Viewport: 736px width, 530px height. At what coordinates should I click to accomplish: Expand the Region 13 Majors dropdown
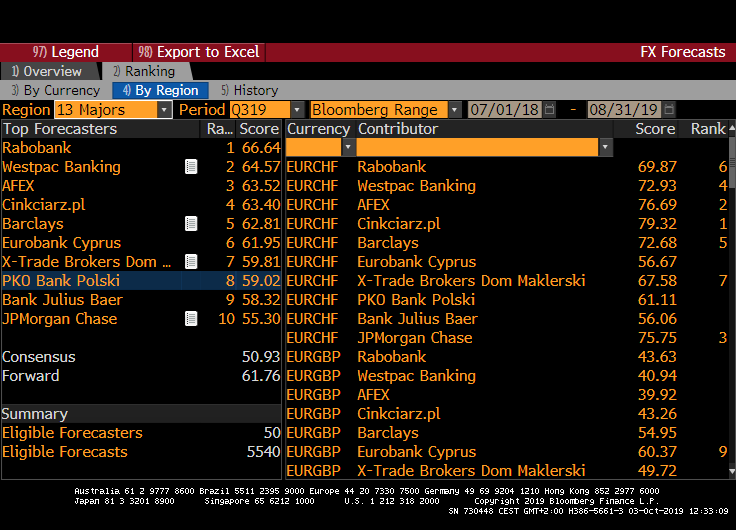(164, 110)
